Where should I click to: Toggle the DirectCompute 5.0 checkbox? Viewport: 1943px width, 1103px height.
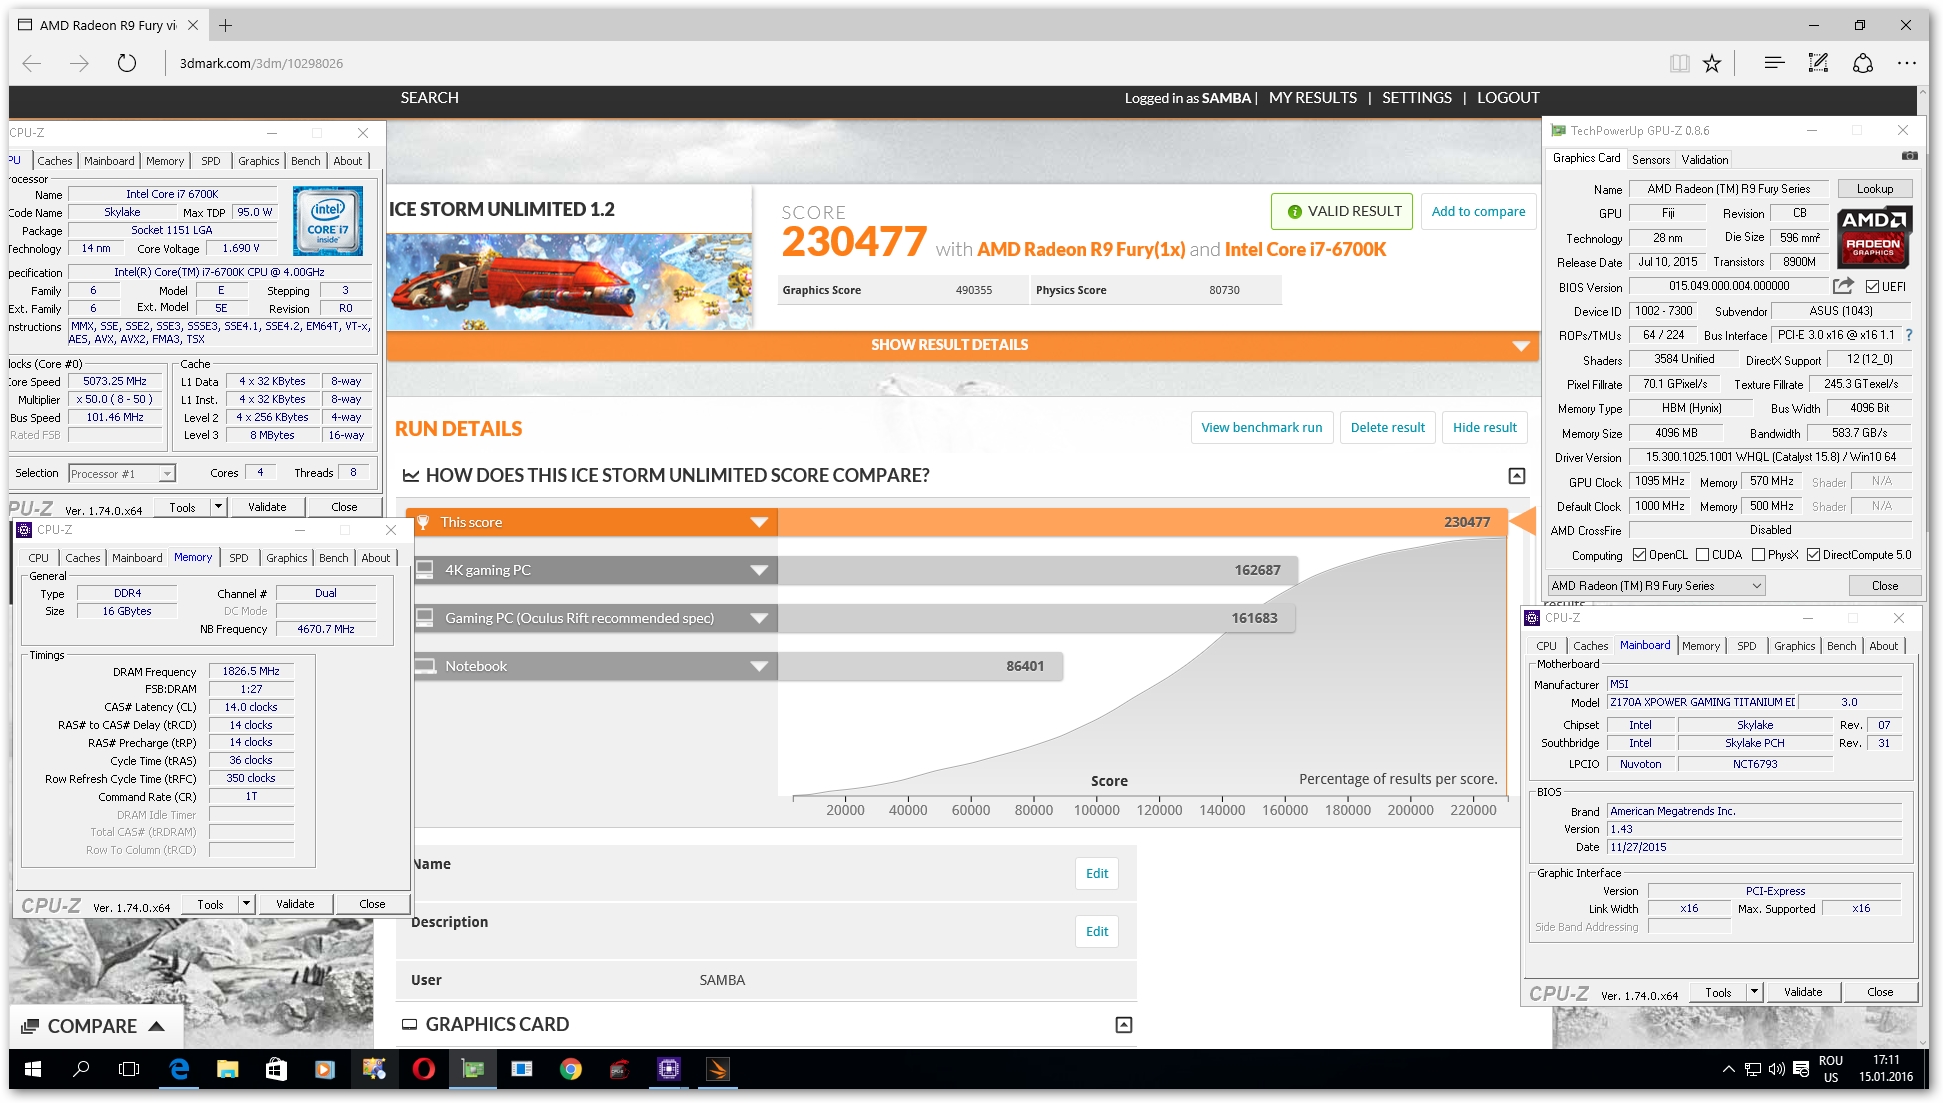pyautogui.click(x=1813, y=555)
